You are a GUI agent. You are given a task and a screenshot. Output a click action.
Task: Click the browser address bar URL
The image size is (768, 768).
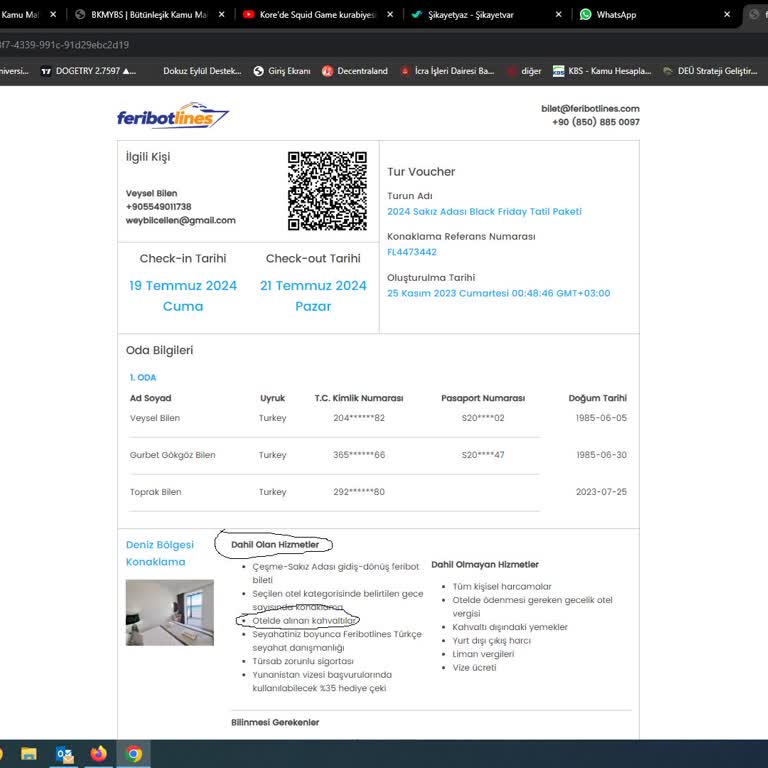point(64,45)
